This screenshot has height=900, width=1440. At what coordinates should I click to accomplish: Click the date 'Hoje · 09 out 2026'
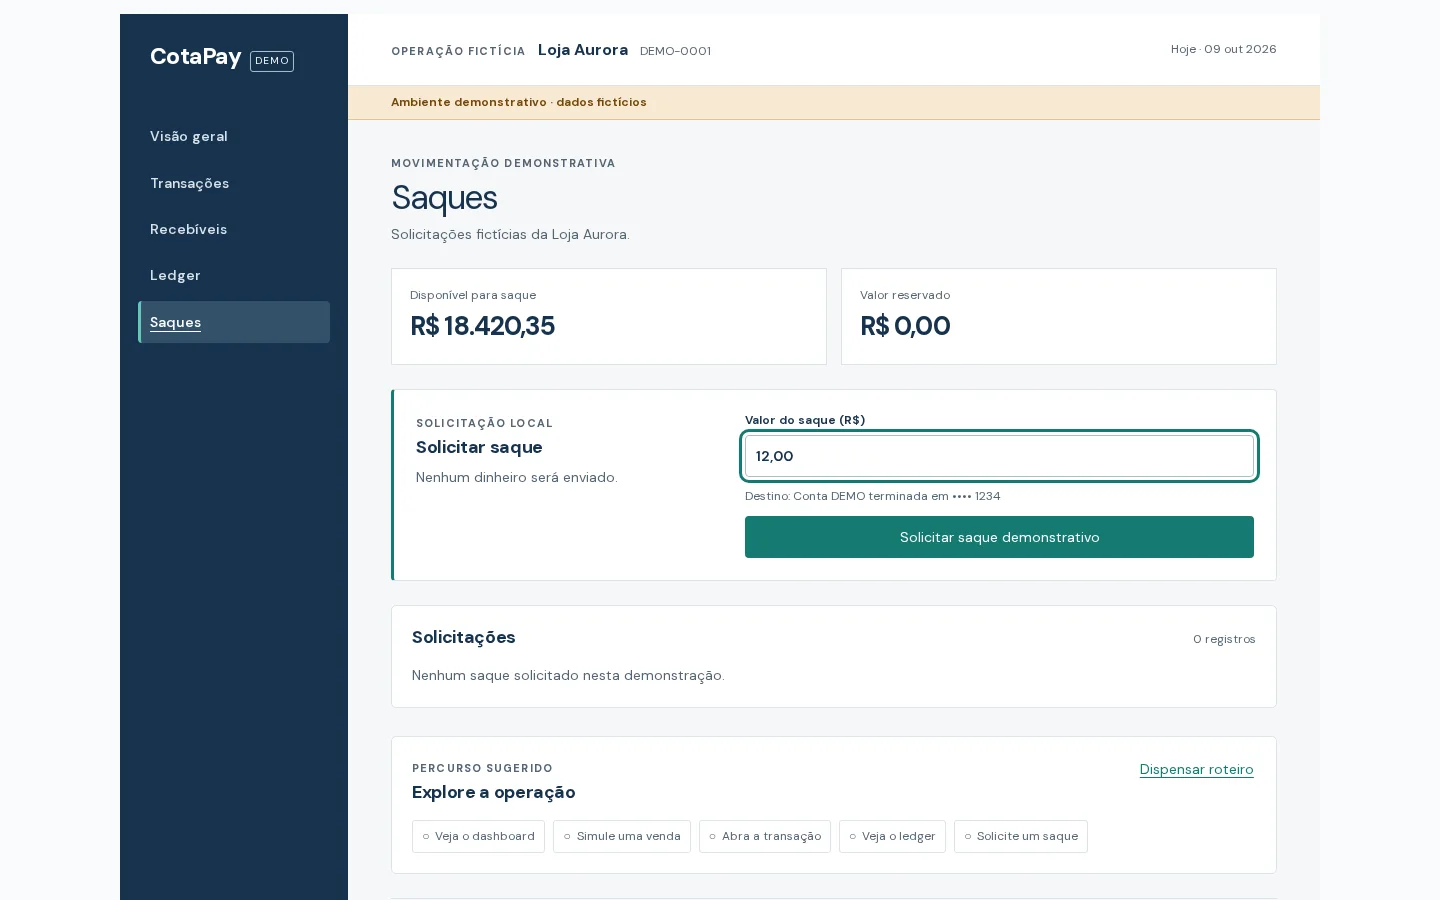pos(1224,49)
